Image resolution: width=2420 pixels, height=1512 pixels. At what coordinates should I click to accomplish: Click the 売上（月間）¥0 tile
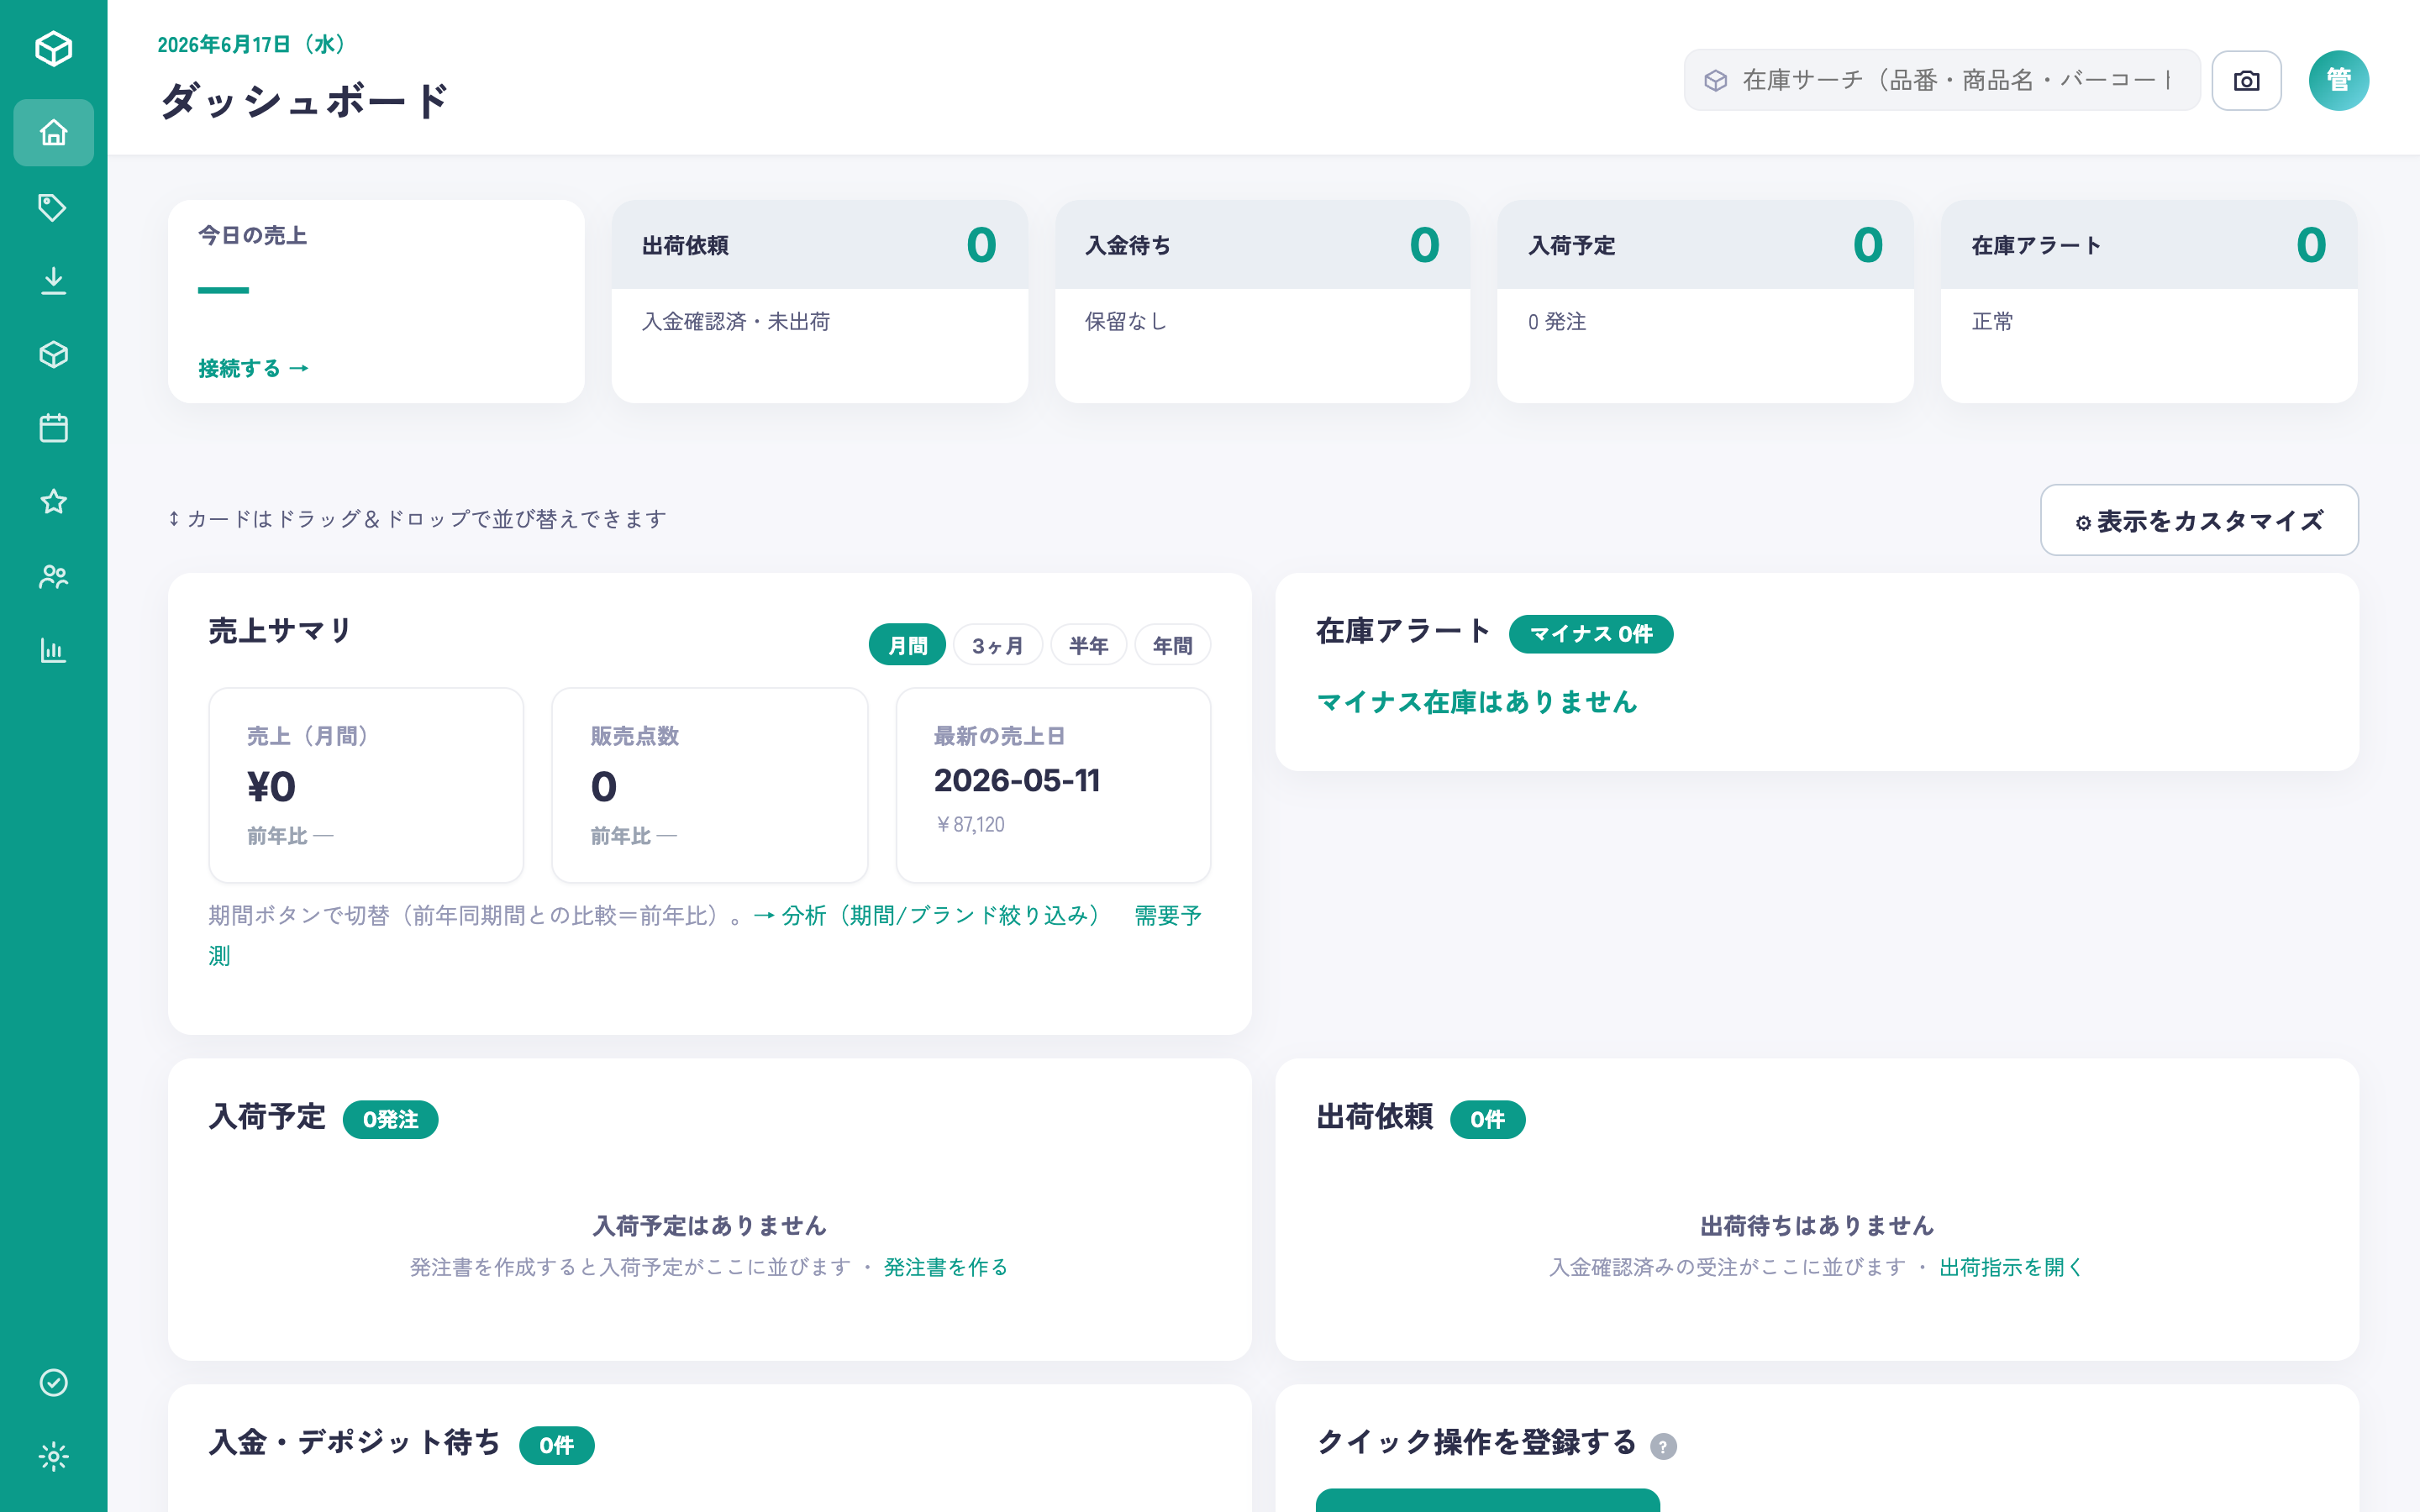(x=366, y=785)
